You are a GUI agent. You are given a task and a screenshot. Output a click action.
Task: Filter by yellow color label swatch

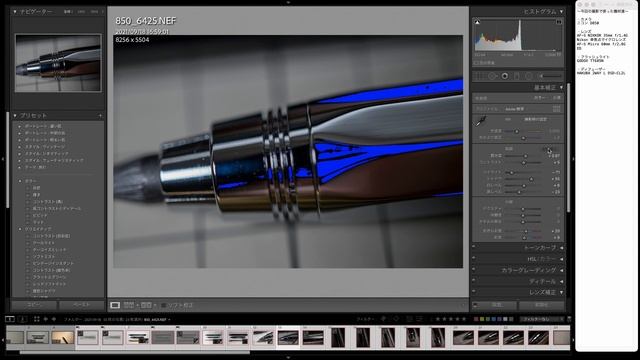pos(482,319)
